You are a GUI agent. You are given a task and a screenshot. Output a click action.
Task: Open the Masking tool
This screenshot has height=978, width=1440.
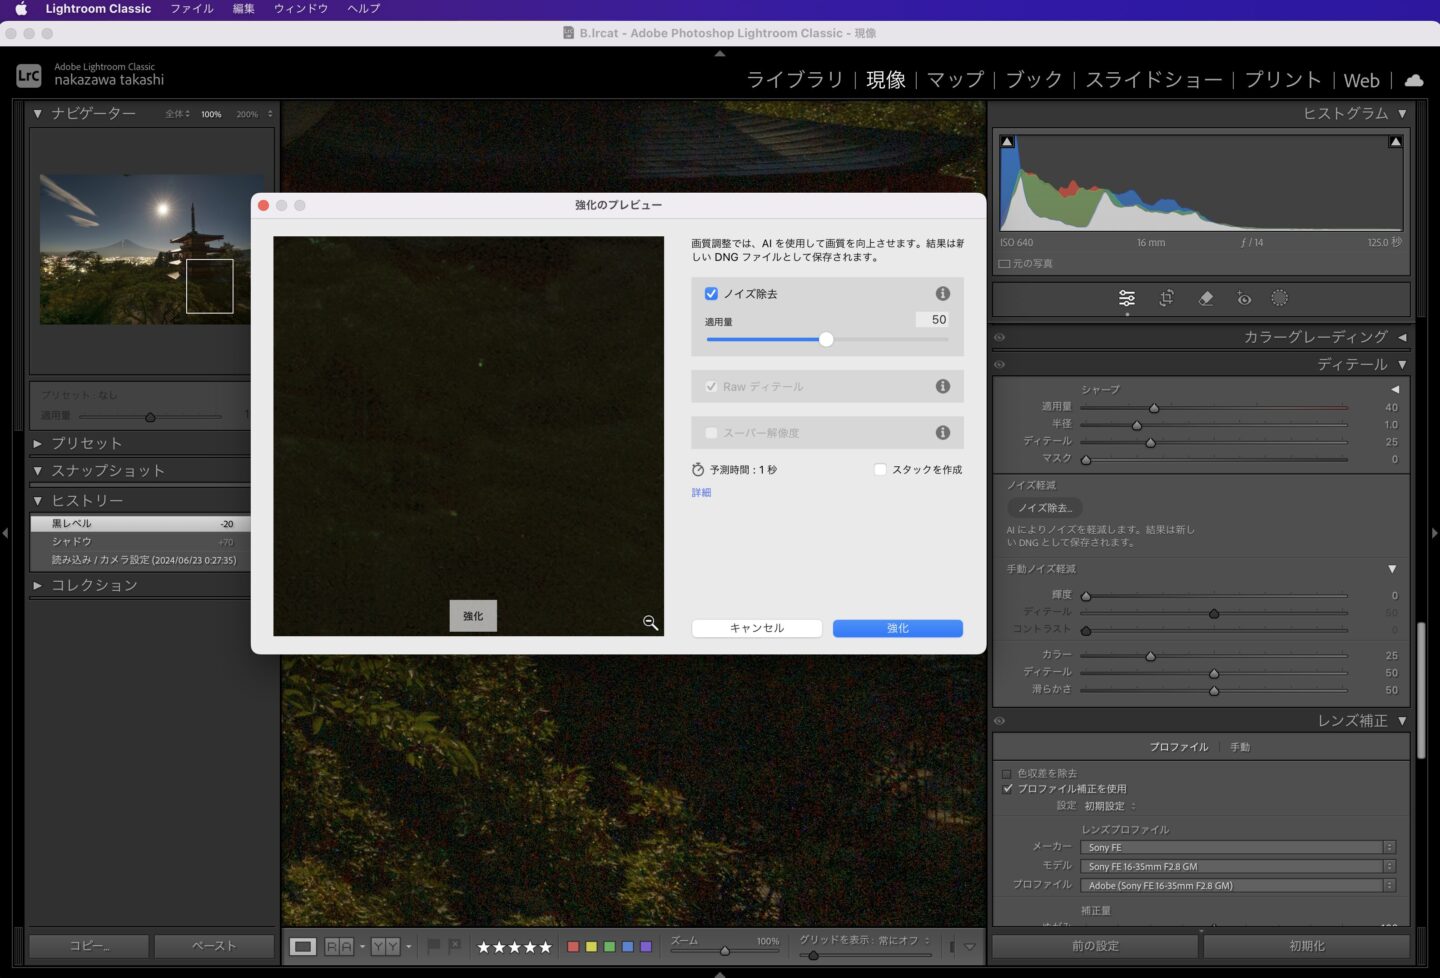(1279, 298)
